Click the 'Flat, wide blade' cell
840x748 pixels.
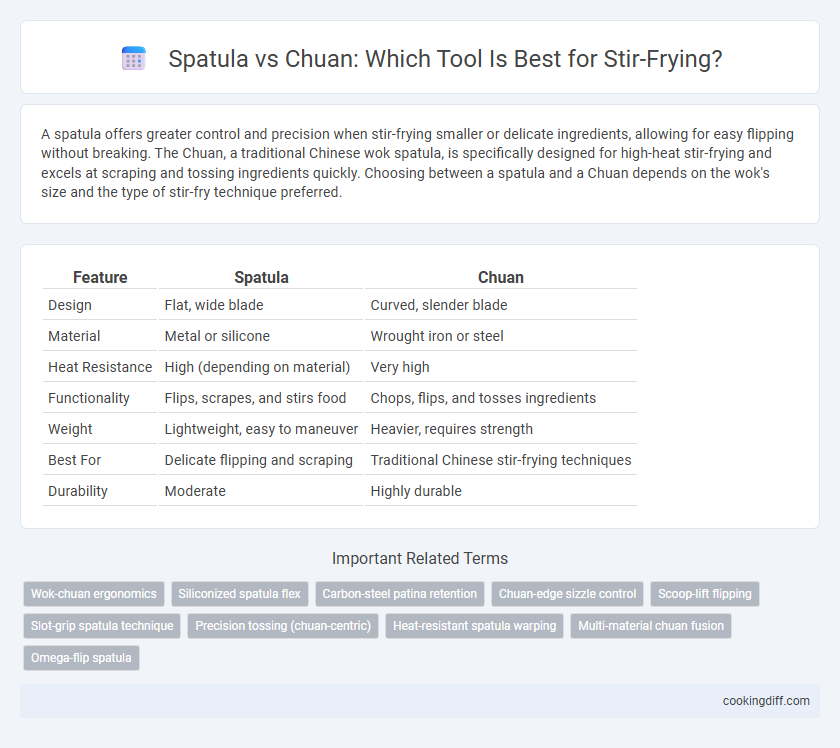(x=261, y=305)
